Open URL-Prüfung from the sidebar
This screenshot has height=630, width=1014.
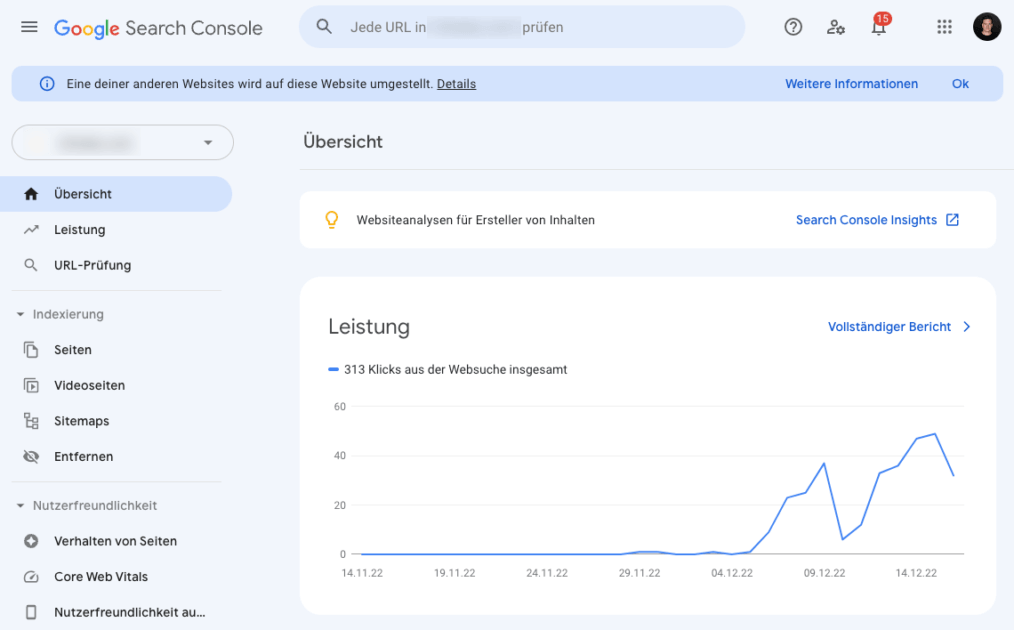(x=92, y=265)
